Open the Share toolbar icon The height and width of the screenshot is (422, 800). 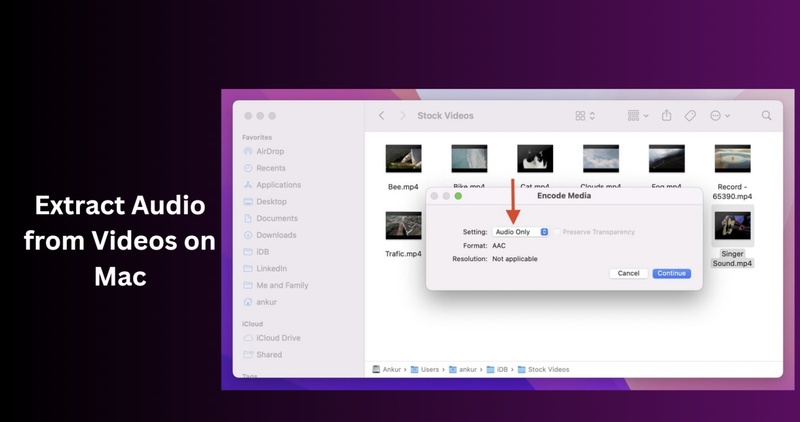[666, 116]
